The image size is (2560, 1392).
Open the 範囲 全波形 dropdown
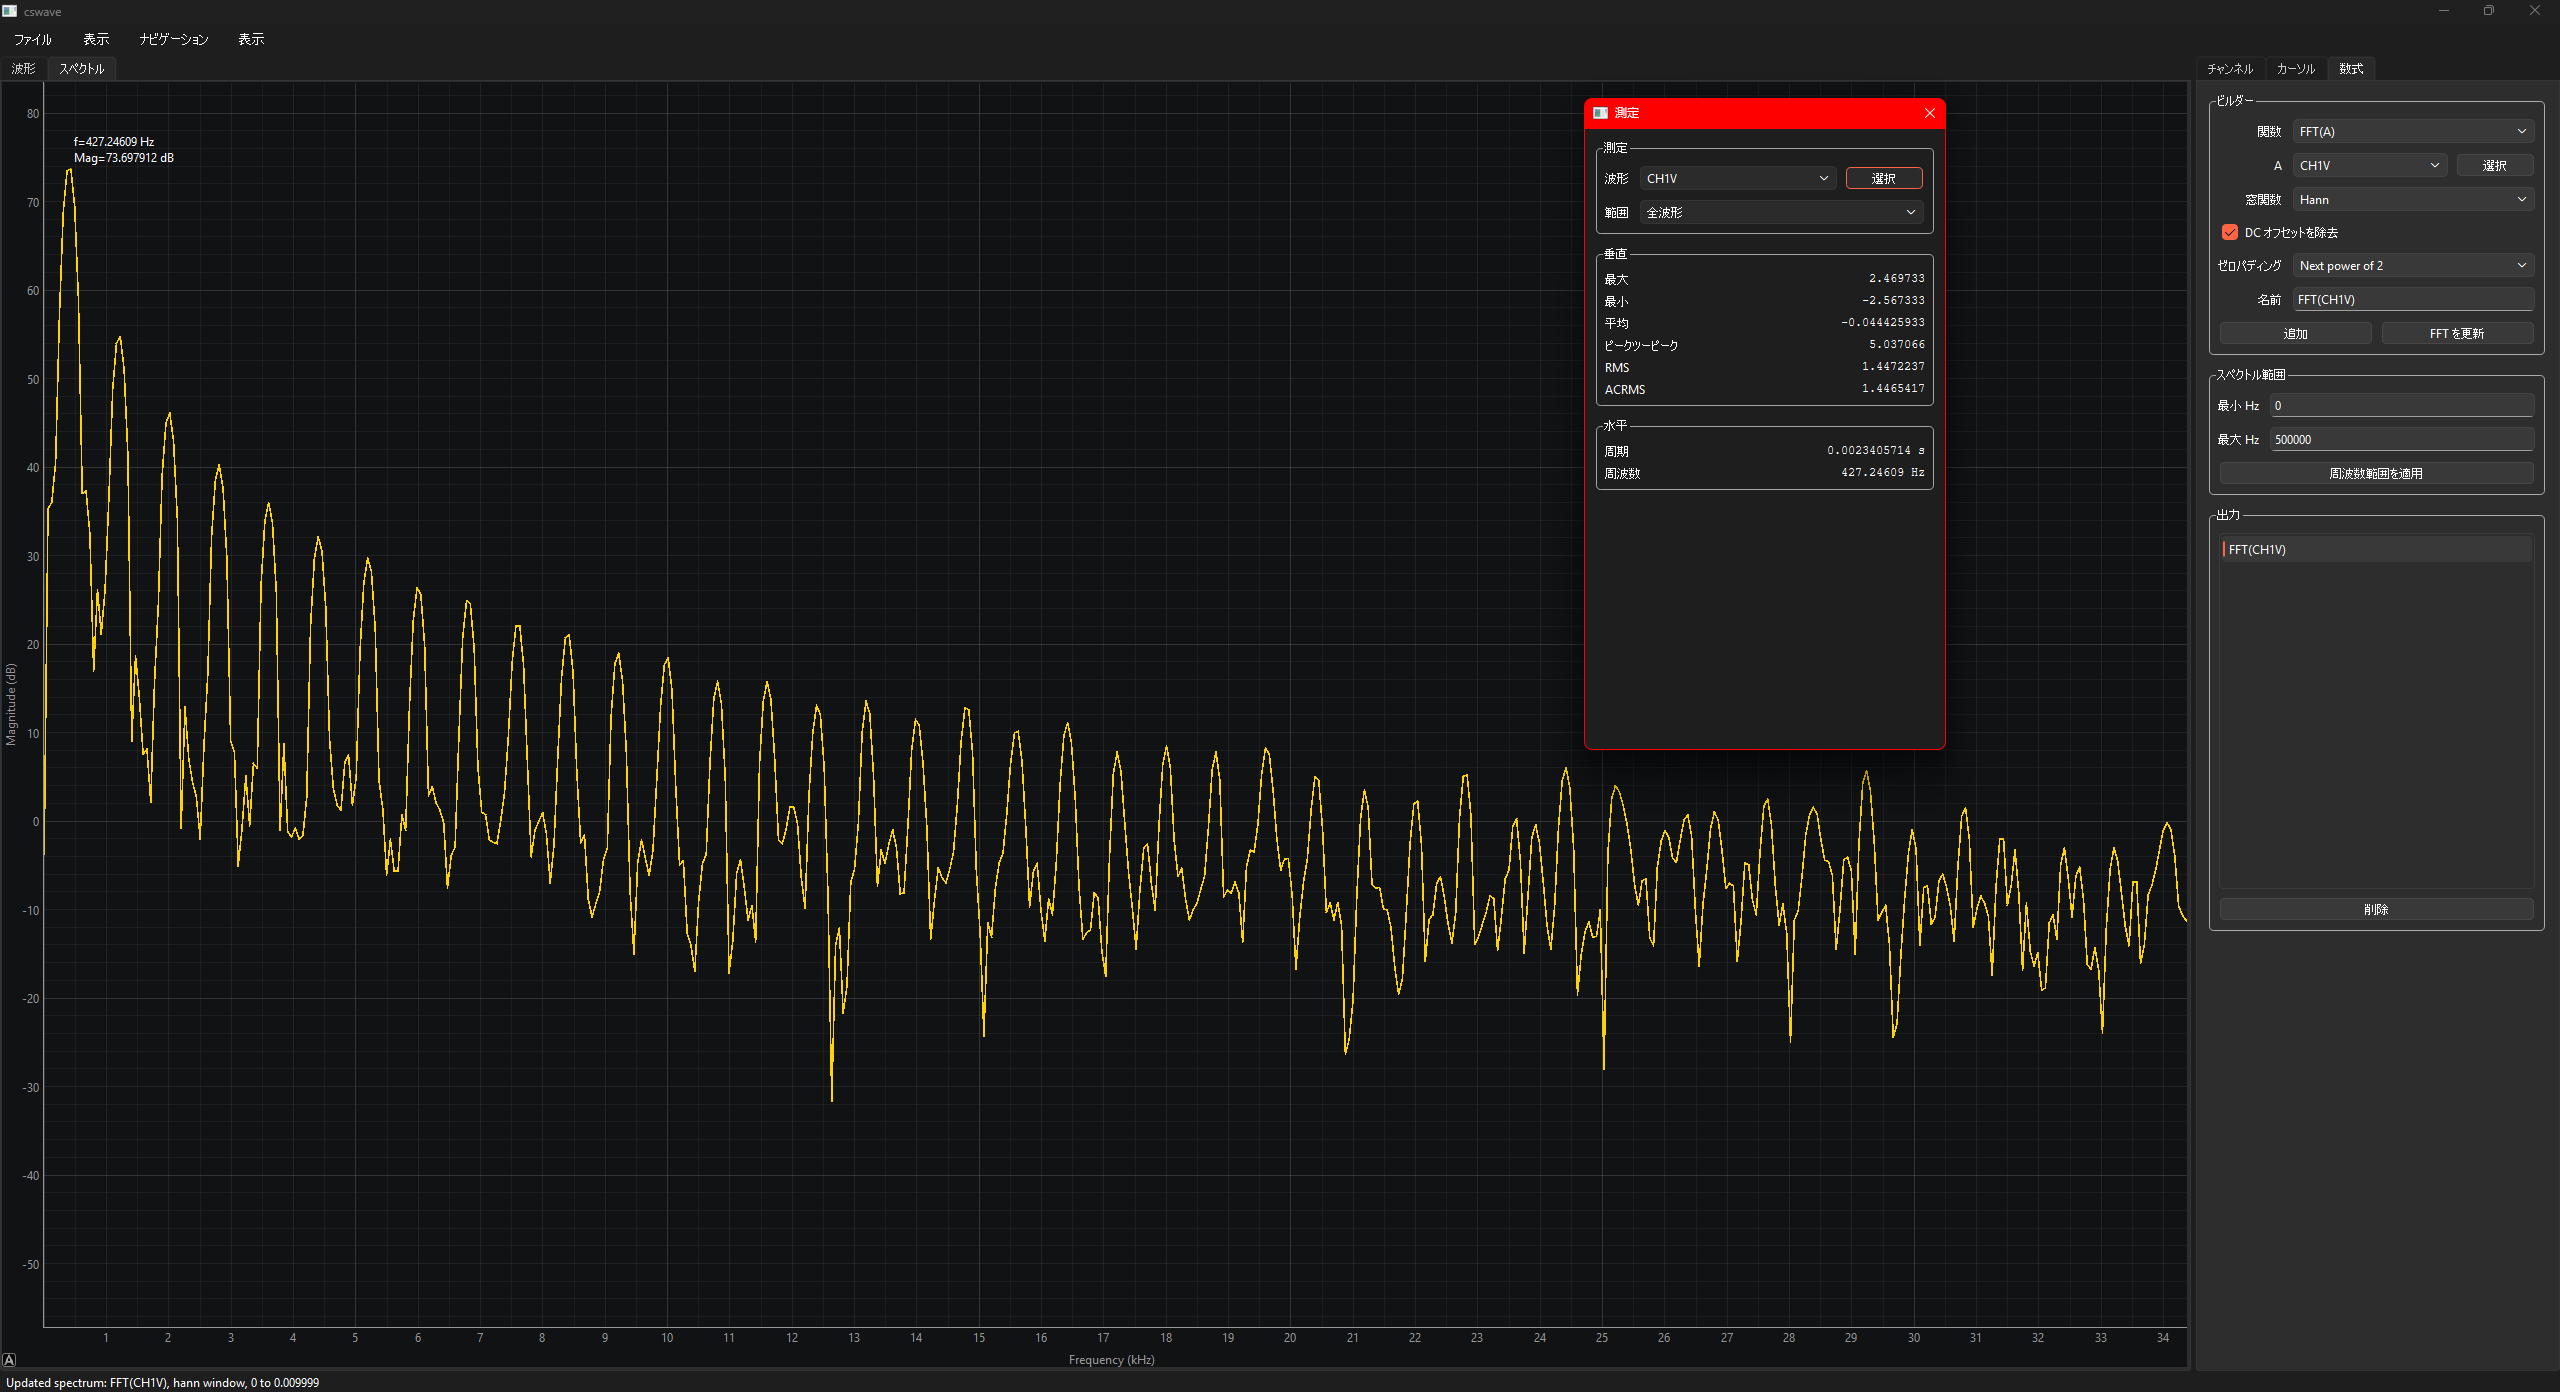coord(1781,212)
